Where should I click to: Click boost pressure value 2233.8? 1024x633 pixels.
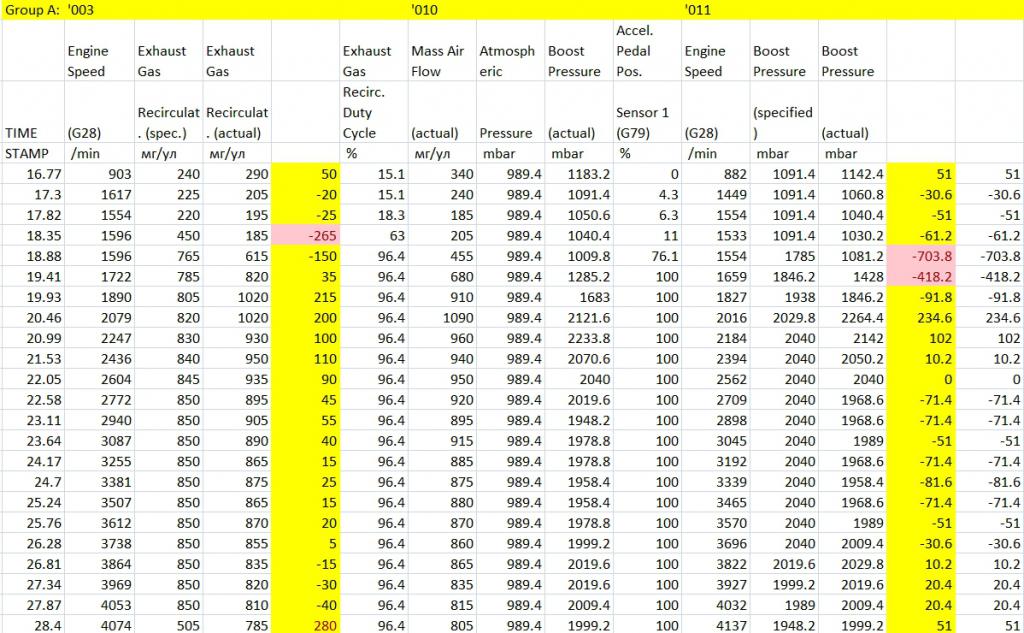tap(579, 338)
